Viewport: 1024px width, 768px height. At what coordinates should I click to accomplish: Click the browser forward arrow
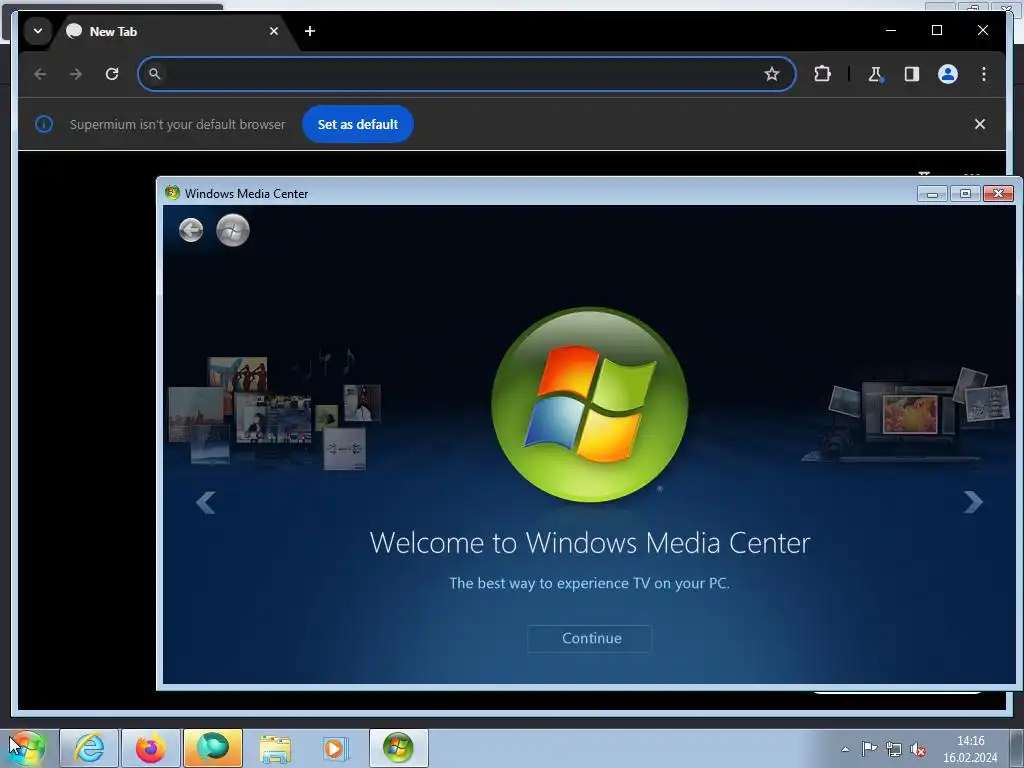click(76, 74)
